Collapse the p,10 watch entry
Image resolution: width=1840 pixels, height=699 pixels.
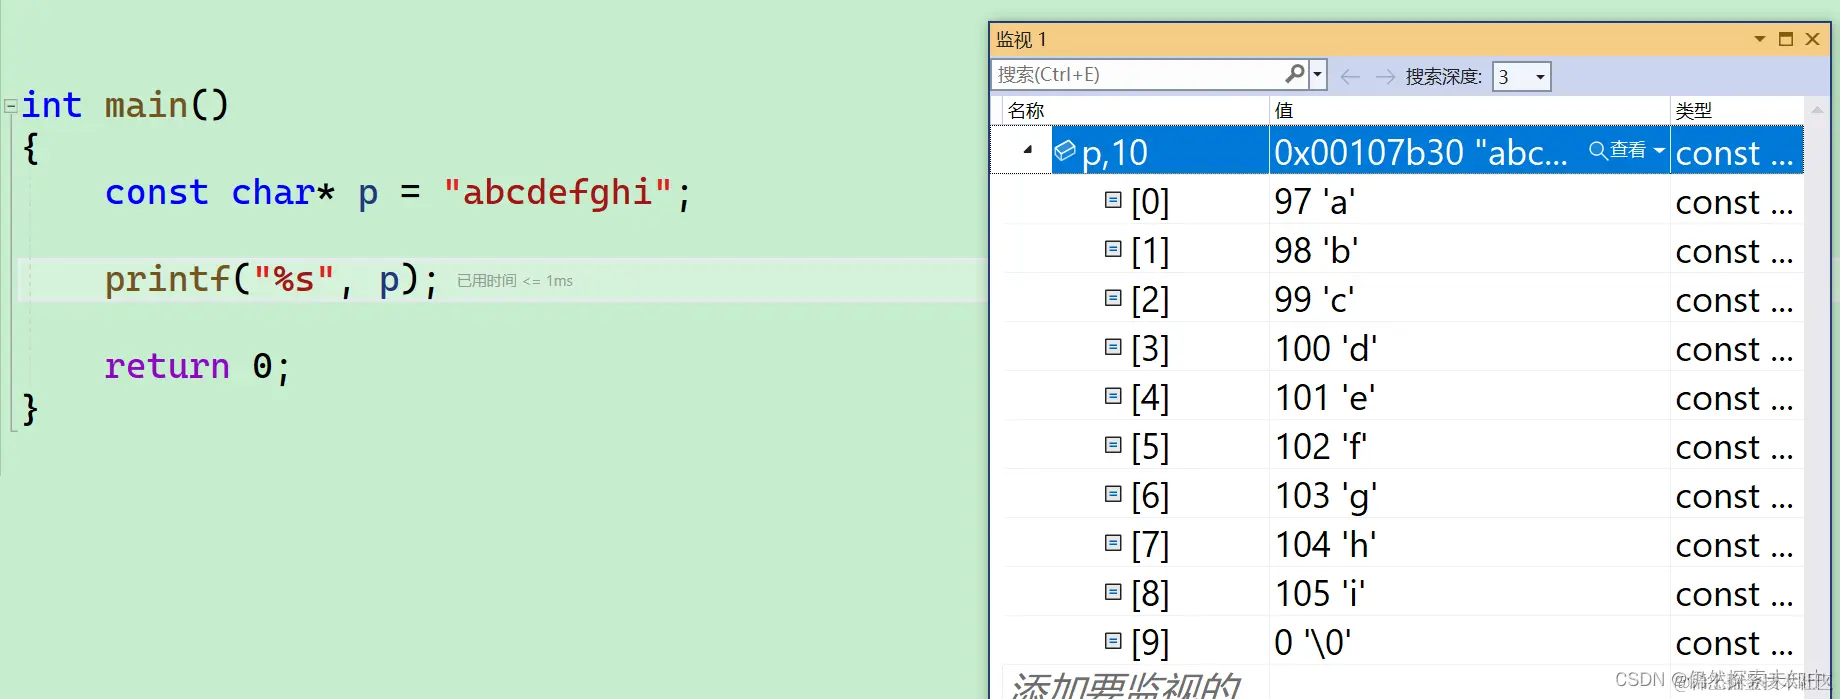pos(1028,150)
